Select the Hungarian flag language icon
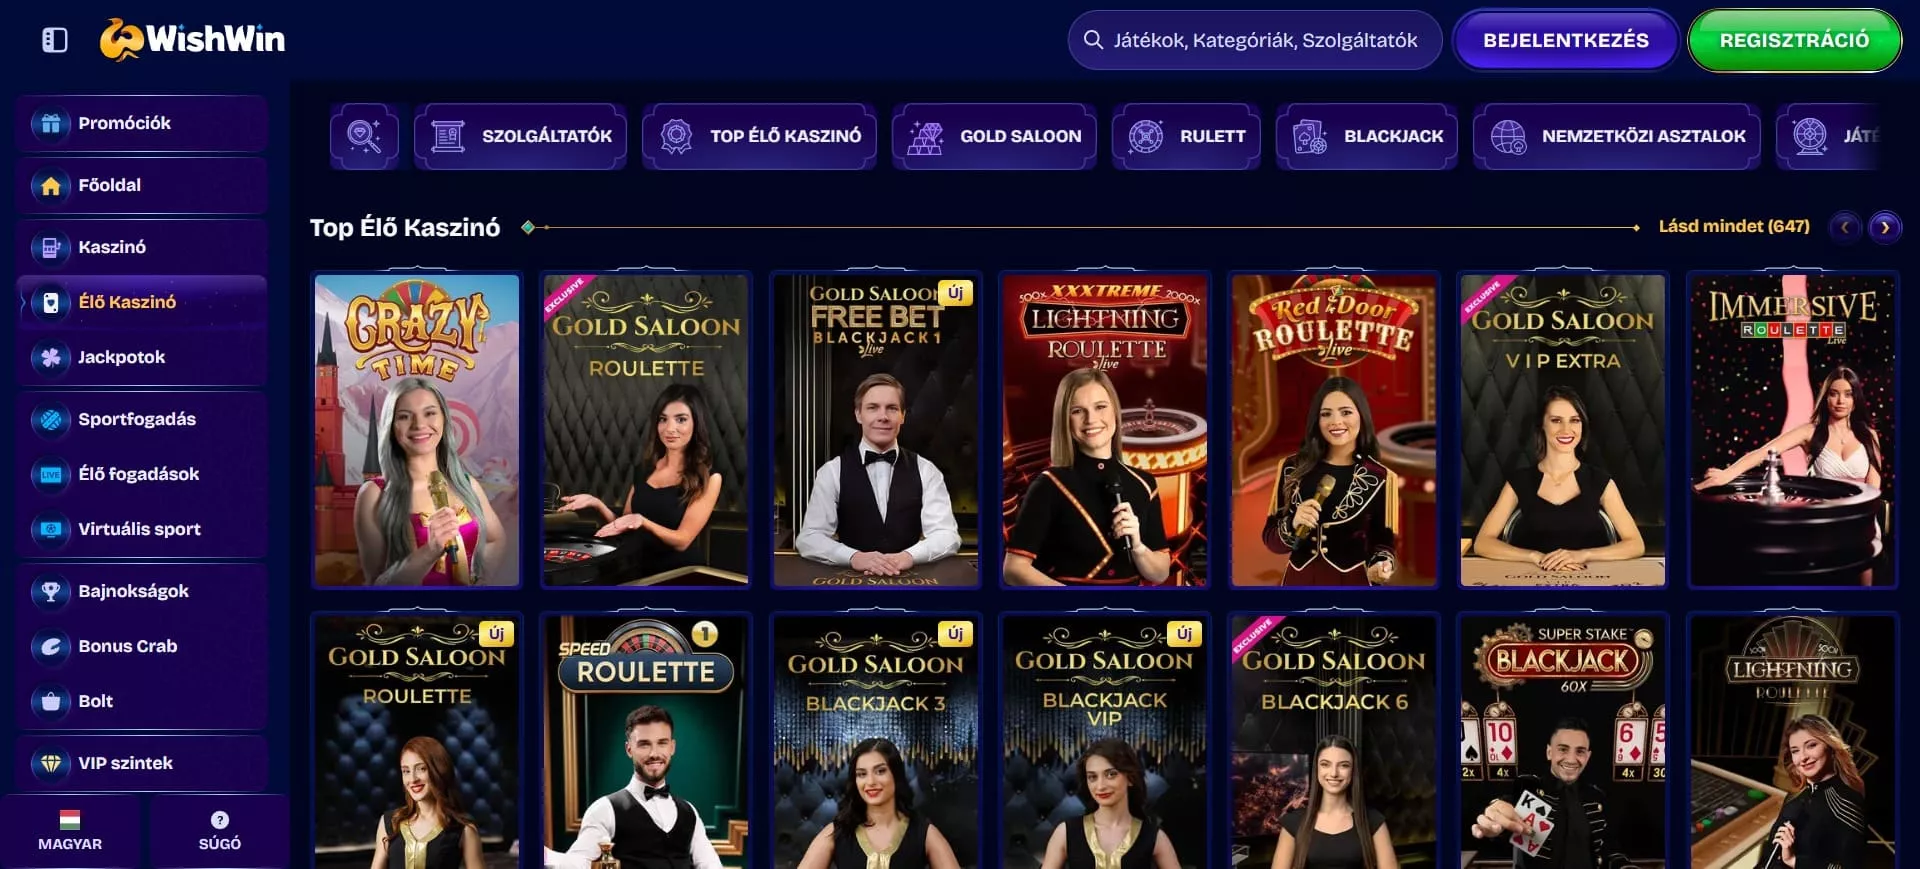This screenshot has height=869, width=1920. tap(70, 820)
